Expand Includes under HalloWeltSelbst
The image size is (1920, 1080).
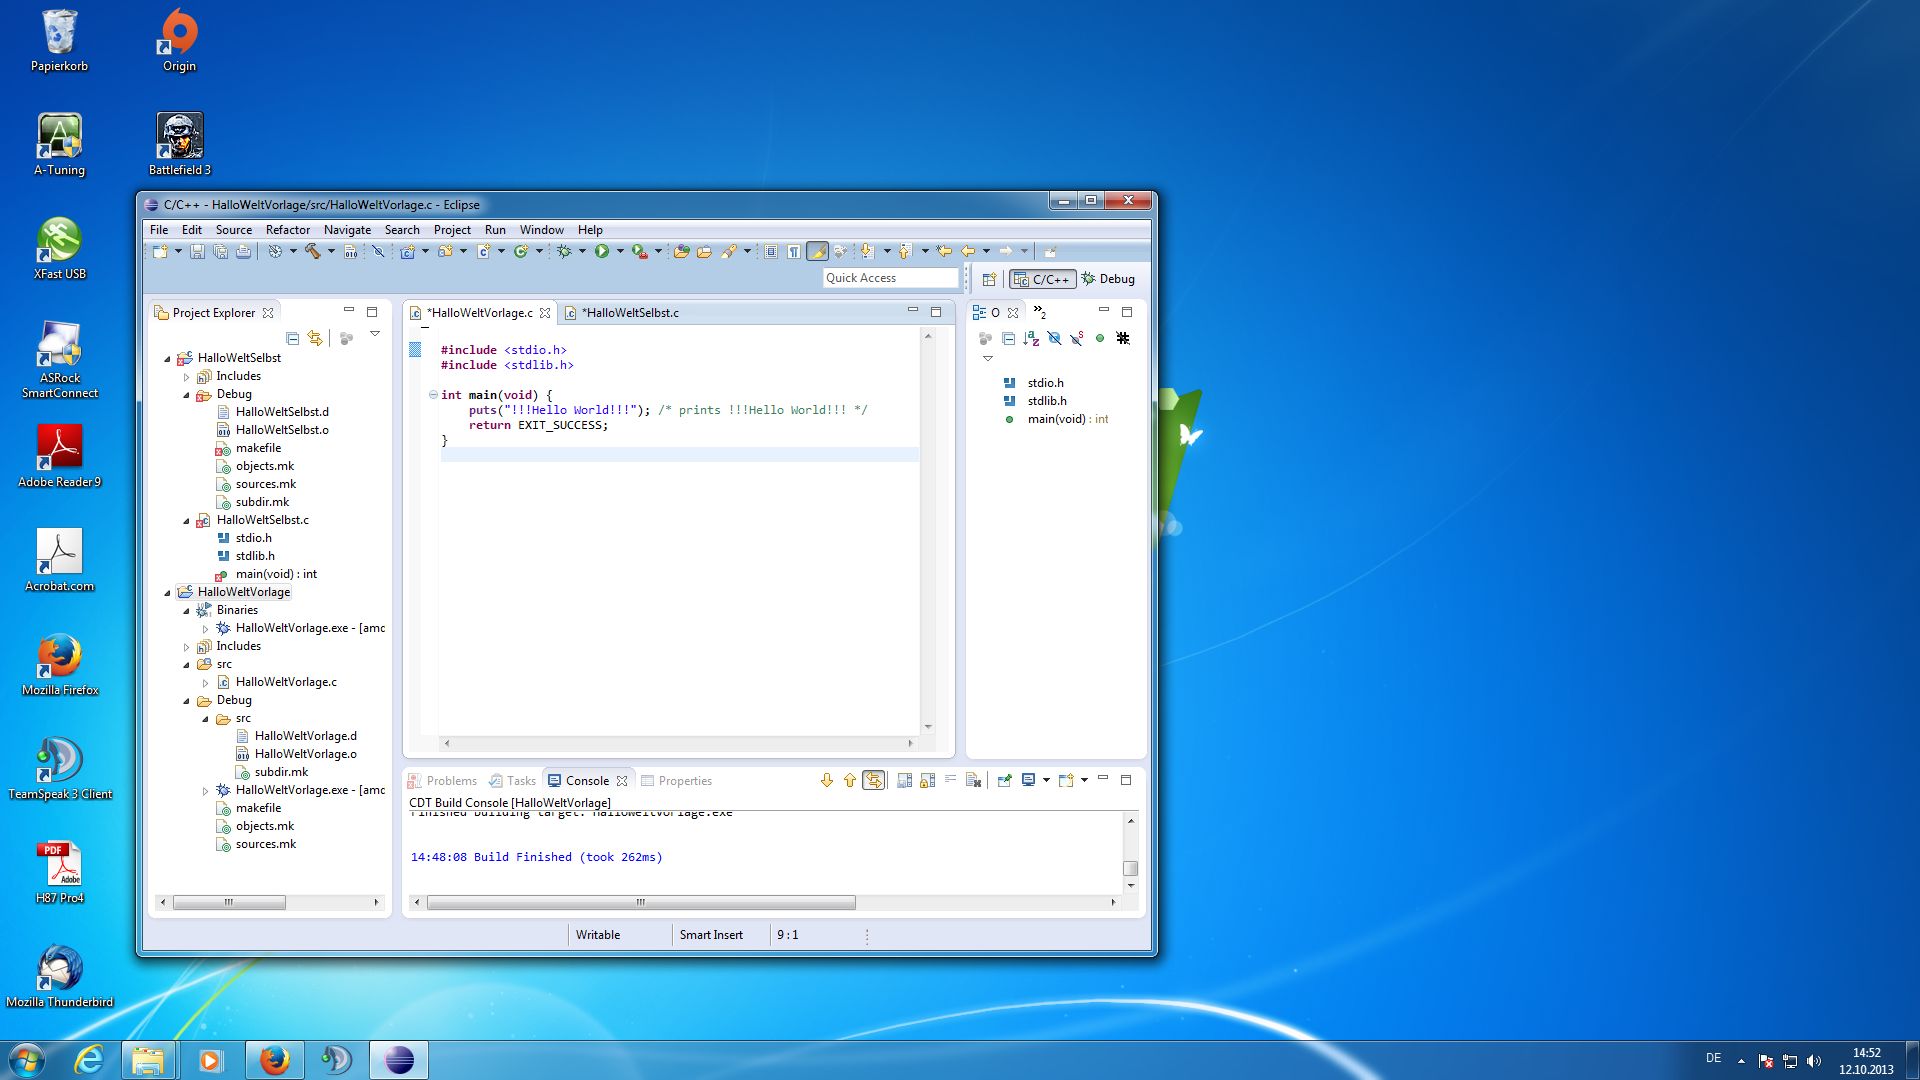coord(186,377)
